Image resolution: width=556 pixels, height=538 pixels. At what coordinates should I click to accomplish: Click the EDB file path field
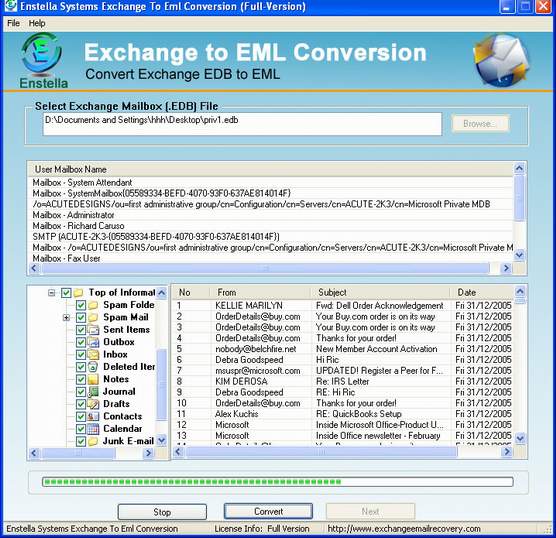(242, 124)
